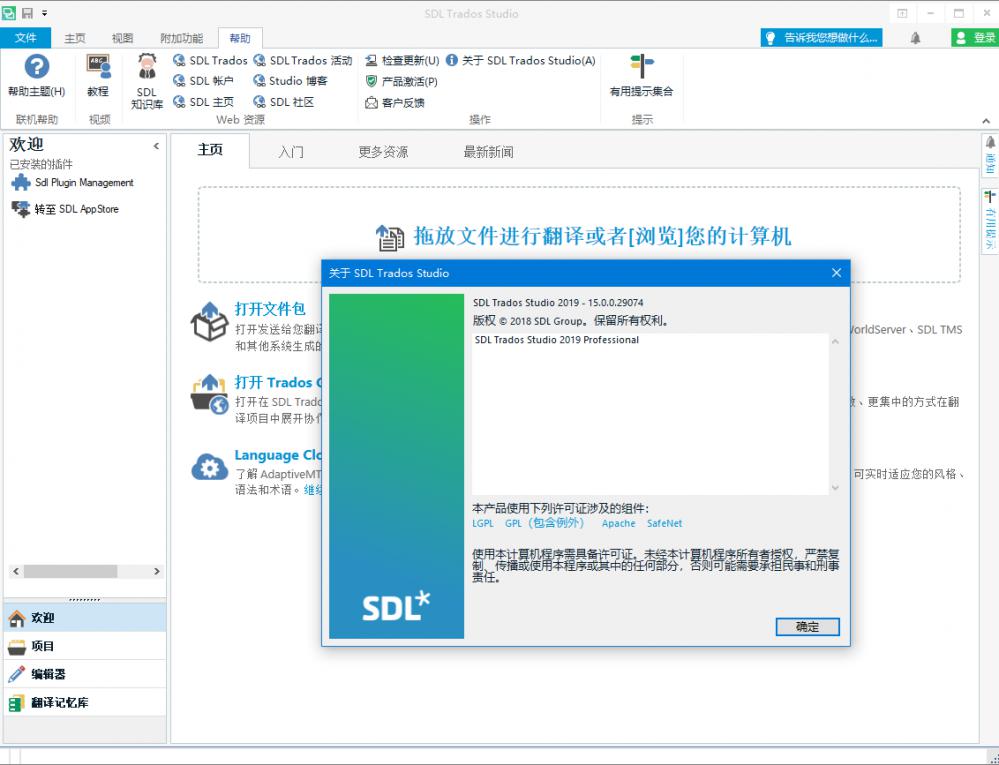This screenshot has height=765, width=999.
Task: Open the 最新新闻 welcome tab
Action: point(488,152)
